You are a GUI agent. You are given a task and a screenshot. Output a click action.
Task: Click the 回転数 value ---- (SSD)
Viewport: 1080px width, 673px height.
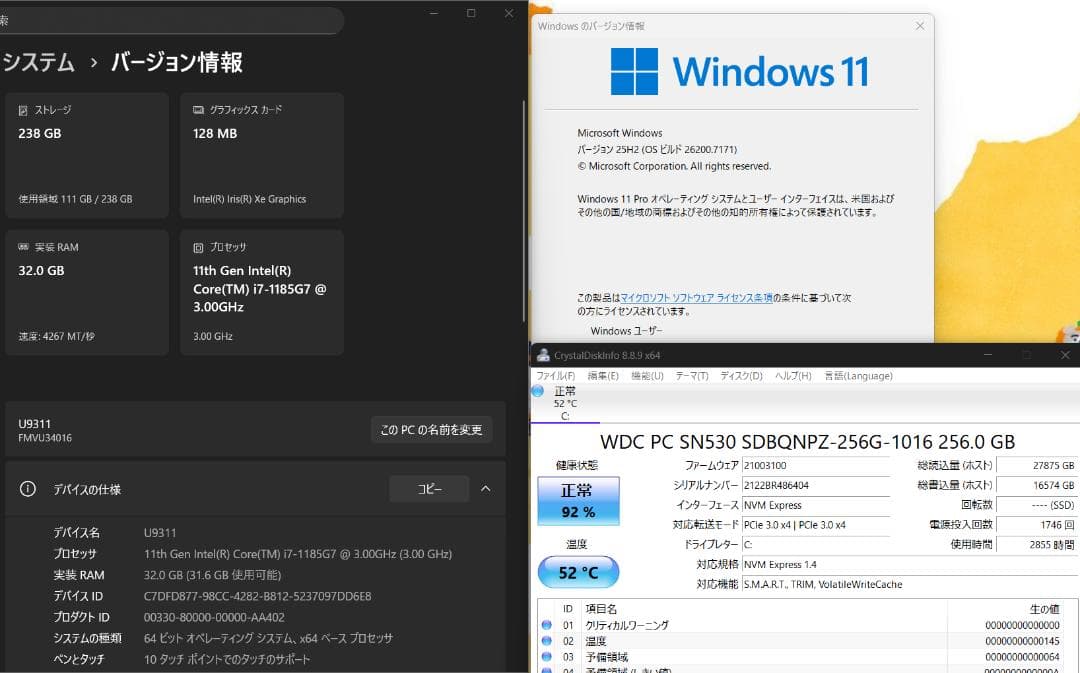click(1037, 505)
